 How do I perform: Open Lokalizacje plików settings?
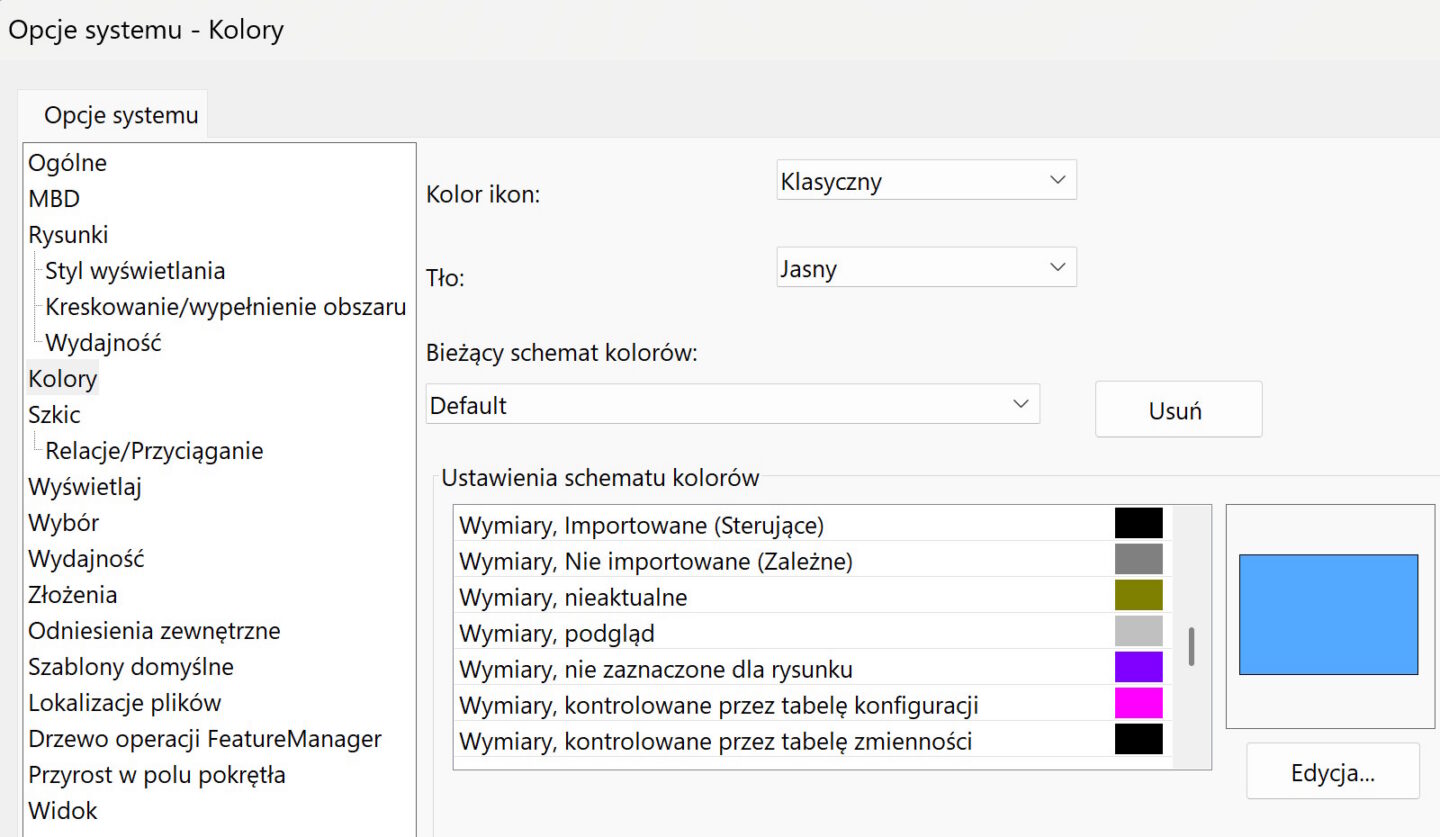124,703
